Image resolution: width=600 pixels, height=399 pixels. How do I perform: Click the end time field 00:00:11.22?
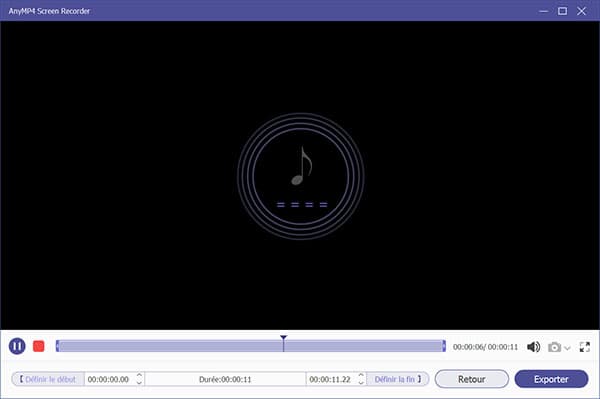[330, 379]
